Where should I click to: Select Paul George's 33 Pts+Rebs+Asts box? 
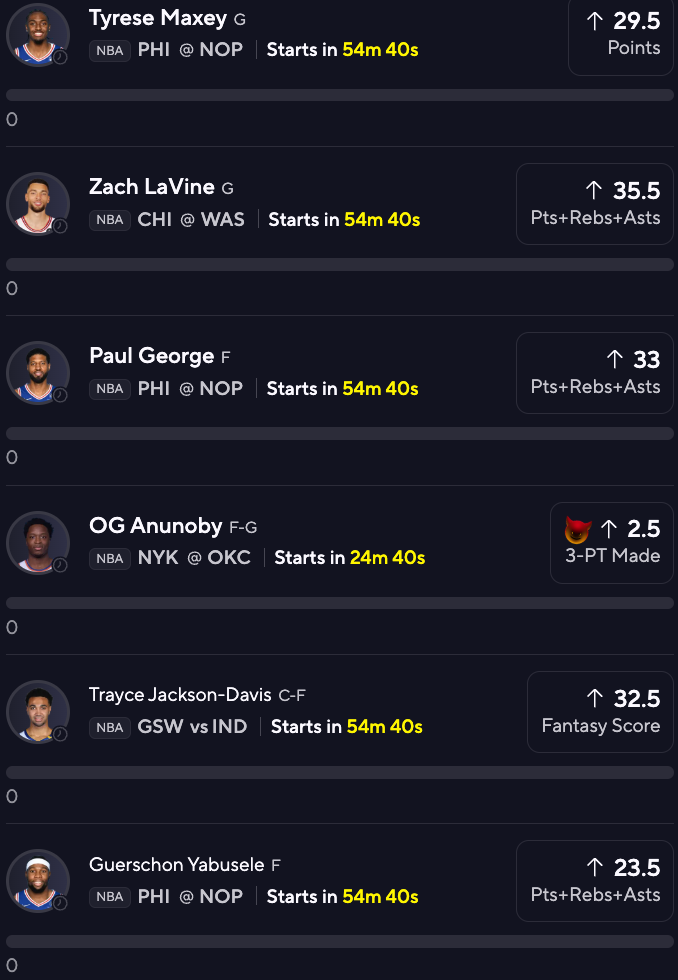click(x=594, y=373)
